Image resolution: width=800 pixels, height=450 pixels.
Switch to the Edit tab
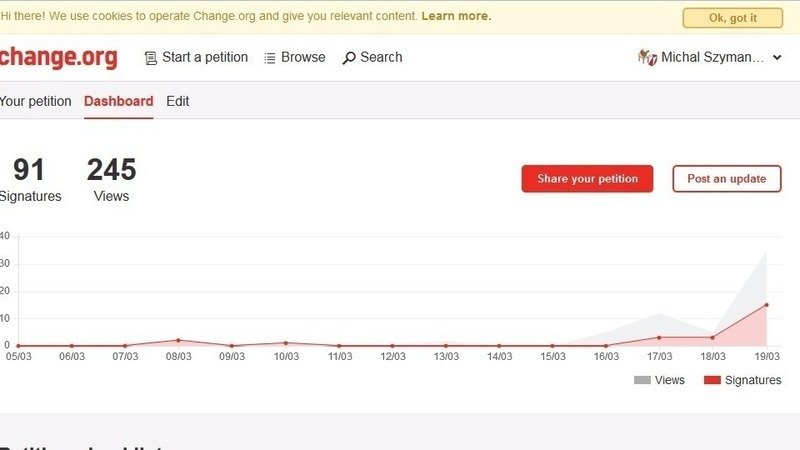(178, 101)
